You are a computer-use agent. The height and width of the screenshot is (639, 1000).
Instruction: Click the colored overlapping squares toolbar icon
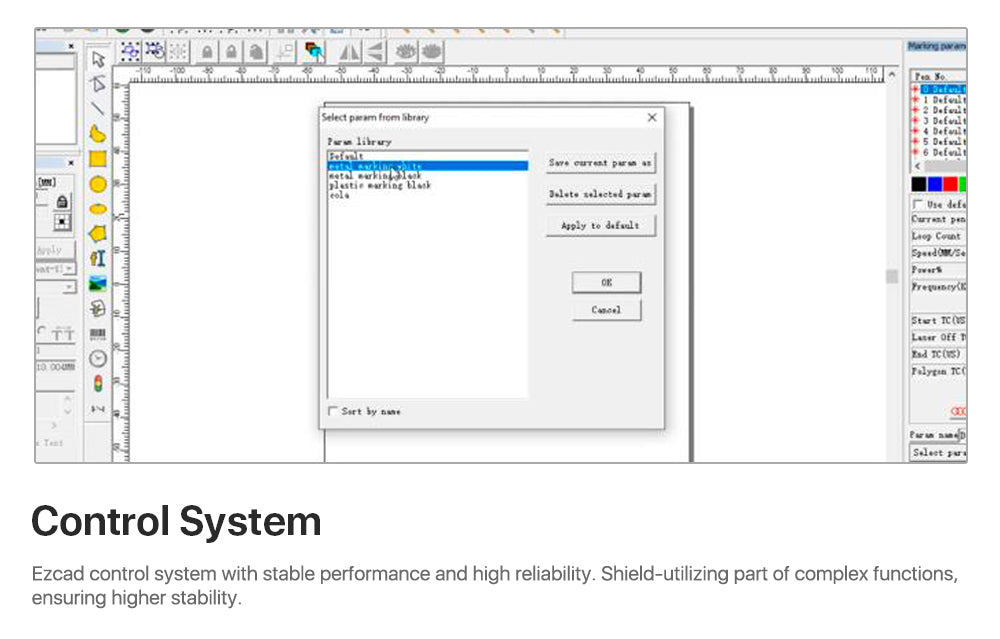(x=314, y=52)
